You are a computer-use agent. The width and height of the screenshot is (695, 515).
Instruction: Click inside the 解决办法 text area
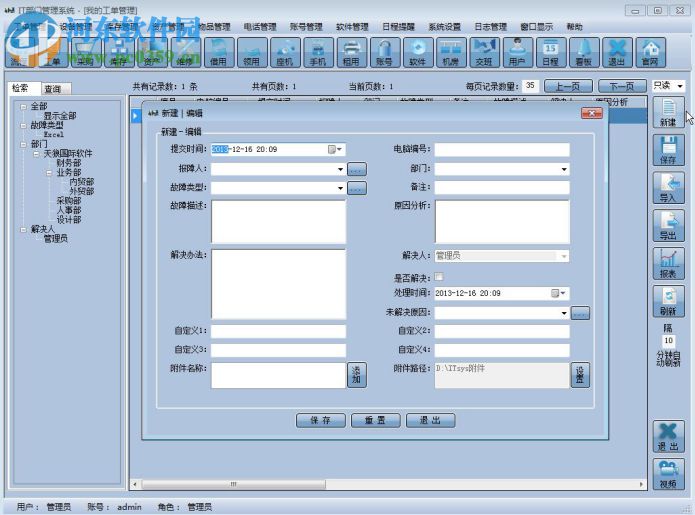coord(278,284)
